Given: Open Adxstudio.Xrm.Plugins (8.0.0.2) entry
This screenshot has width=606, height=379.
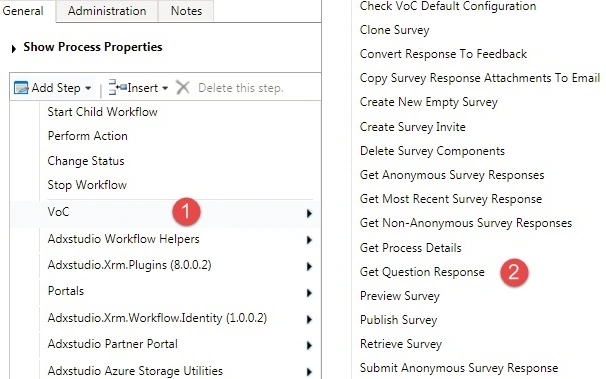Looking at the screenshot, I should [x=129, y=265].
